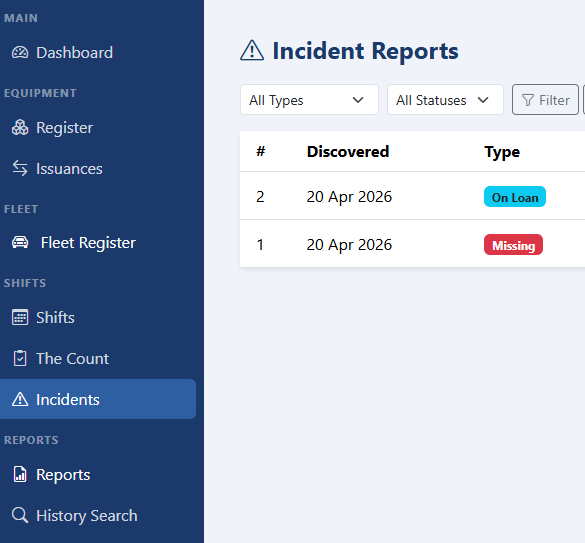Click the Type column header
585x543 pixels.
pos(502,152)
